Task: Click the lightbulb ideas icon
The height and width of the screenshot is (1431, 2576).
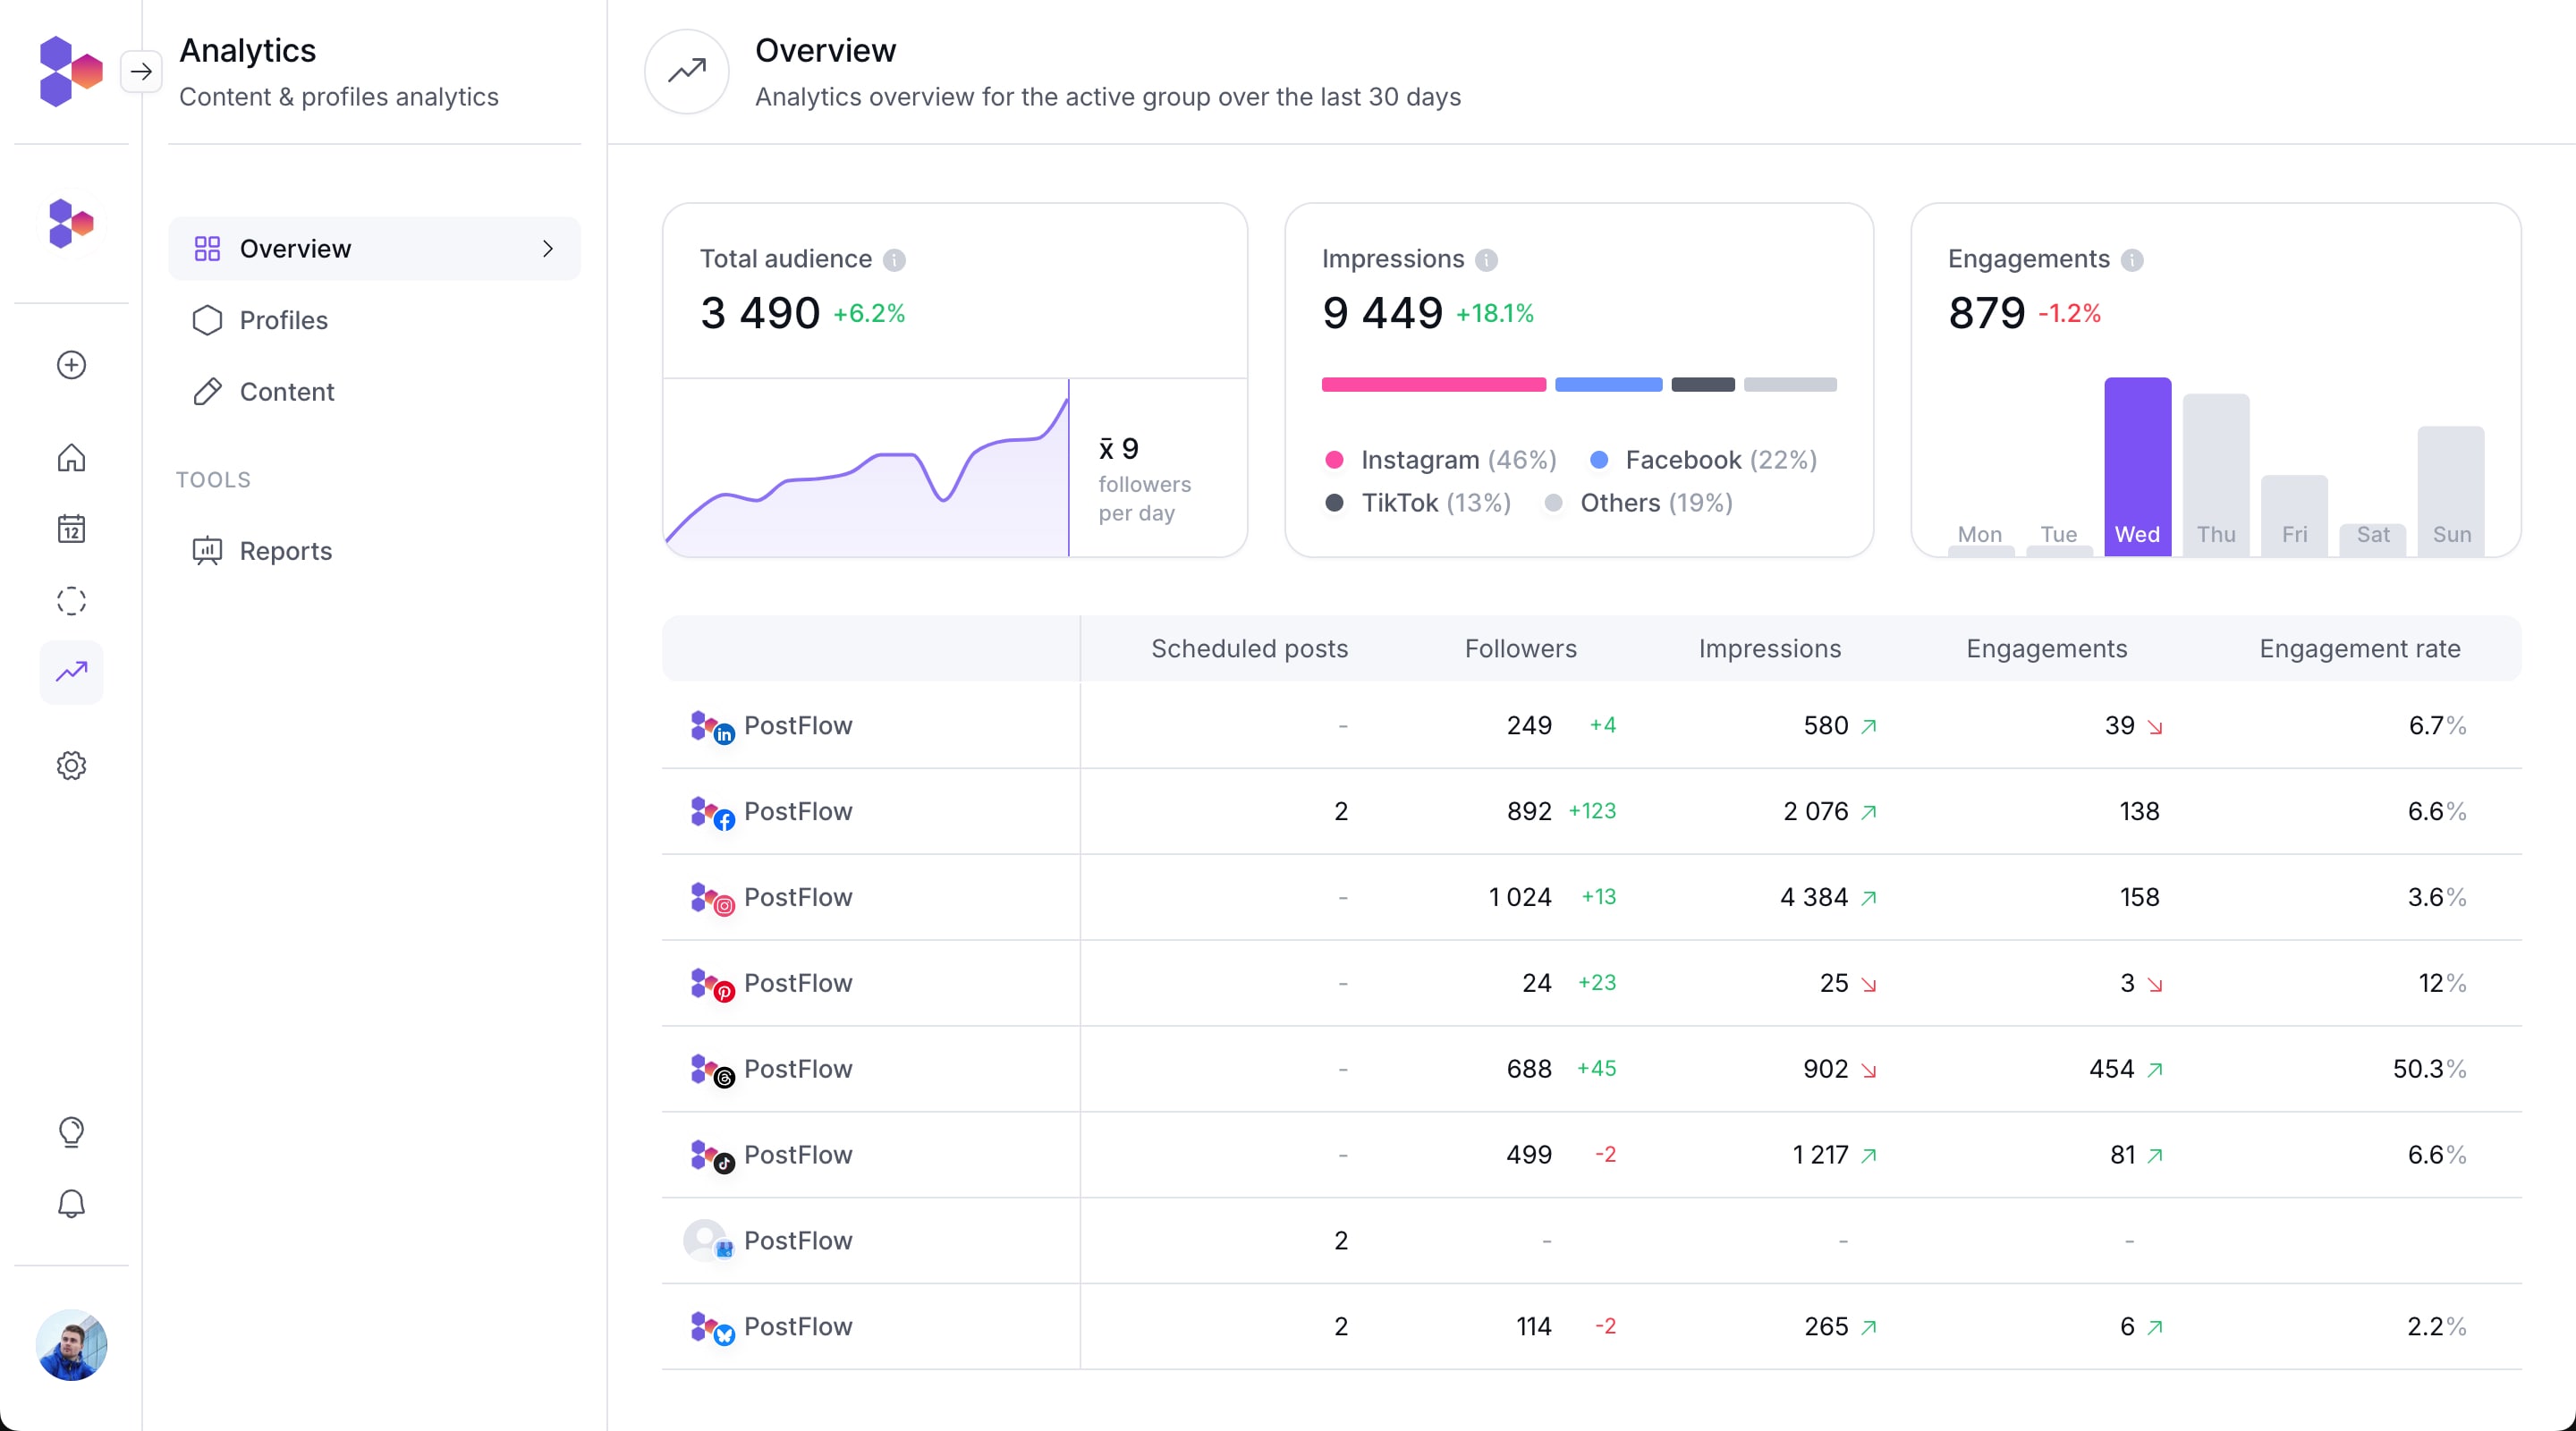Action: click(x=71, y=1132)
